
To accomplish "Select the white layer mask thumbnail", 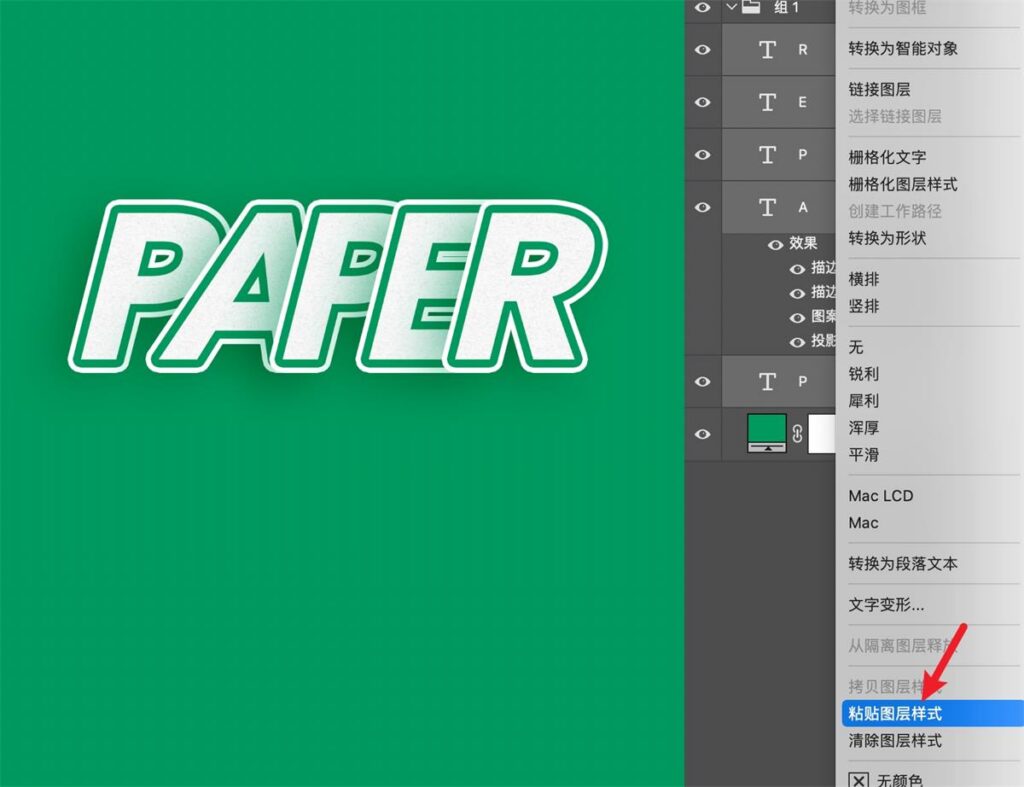I will click(822, 433).
